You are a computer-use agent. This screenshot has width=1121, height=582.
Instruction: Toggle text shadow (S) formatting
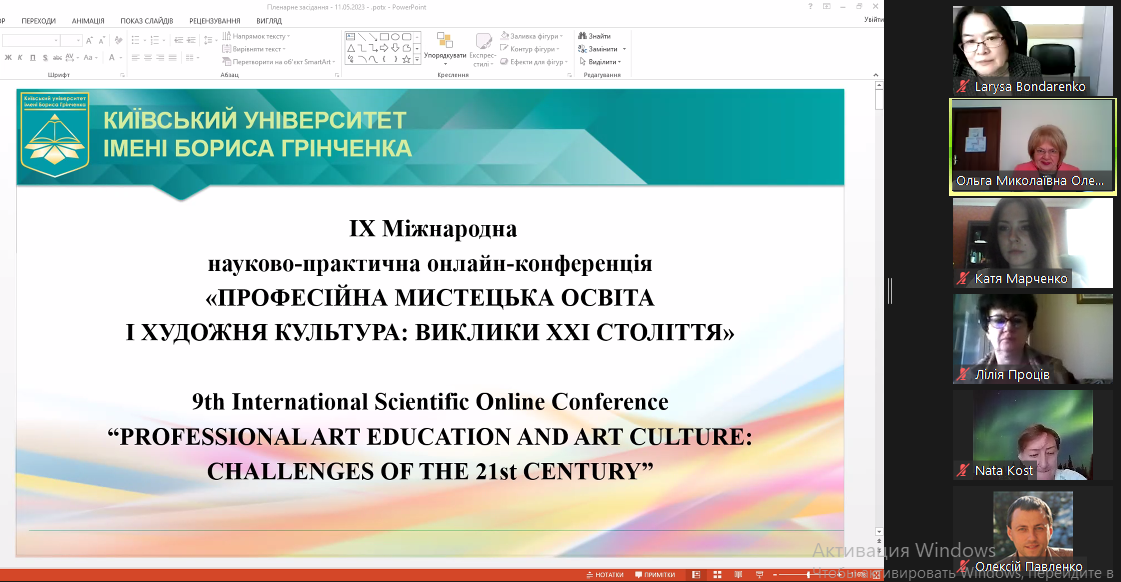click(x=45, y=58)
